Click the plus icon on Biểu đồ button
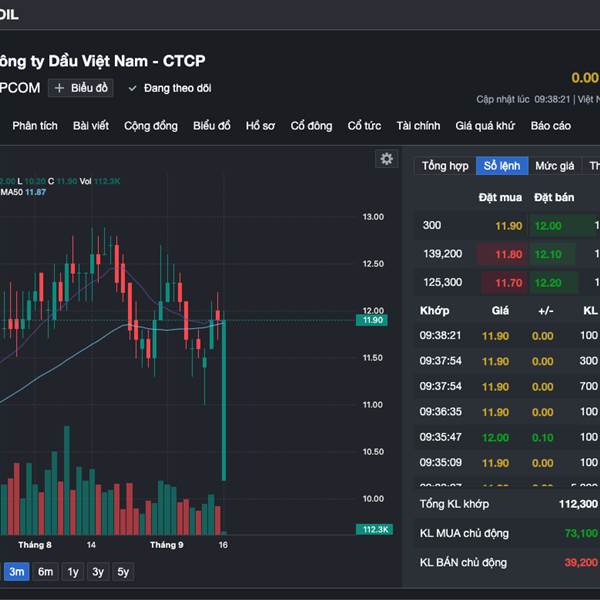 click(x=59, y=88)
